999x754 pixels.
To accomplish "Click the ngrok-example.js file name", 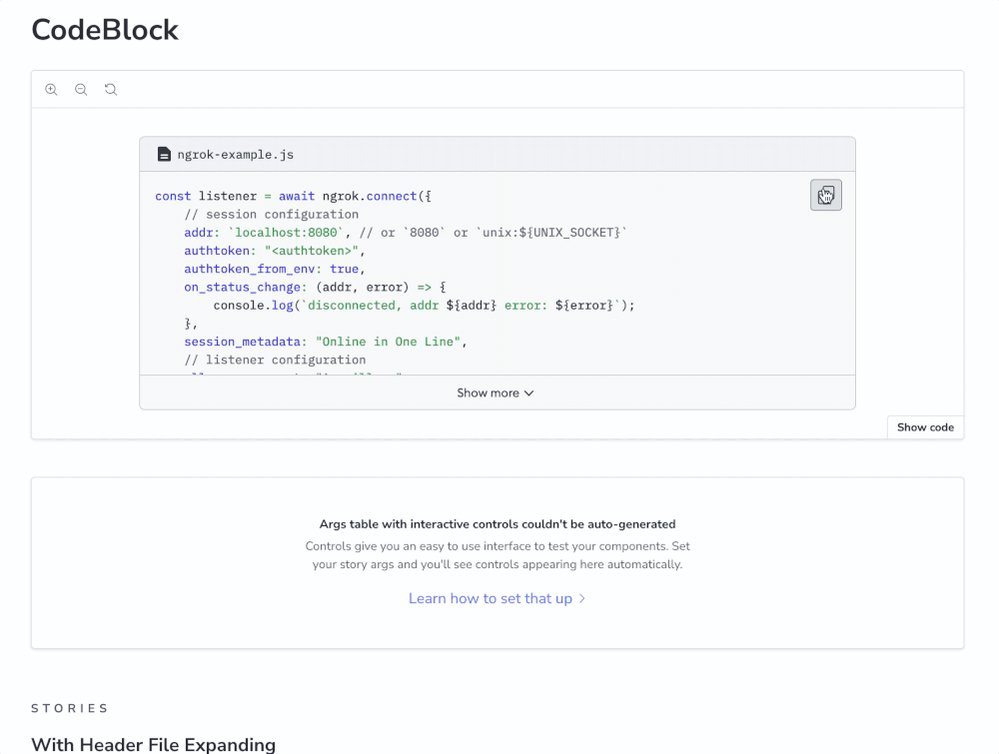I will (235, 154).
